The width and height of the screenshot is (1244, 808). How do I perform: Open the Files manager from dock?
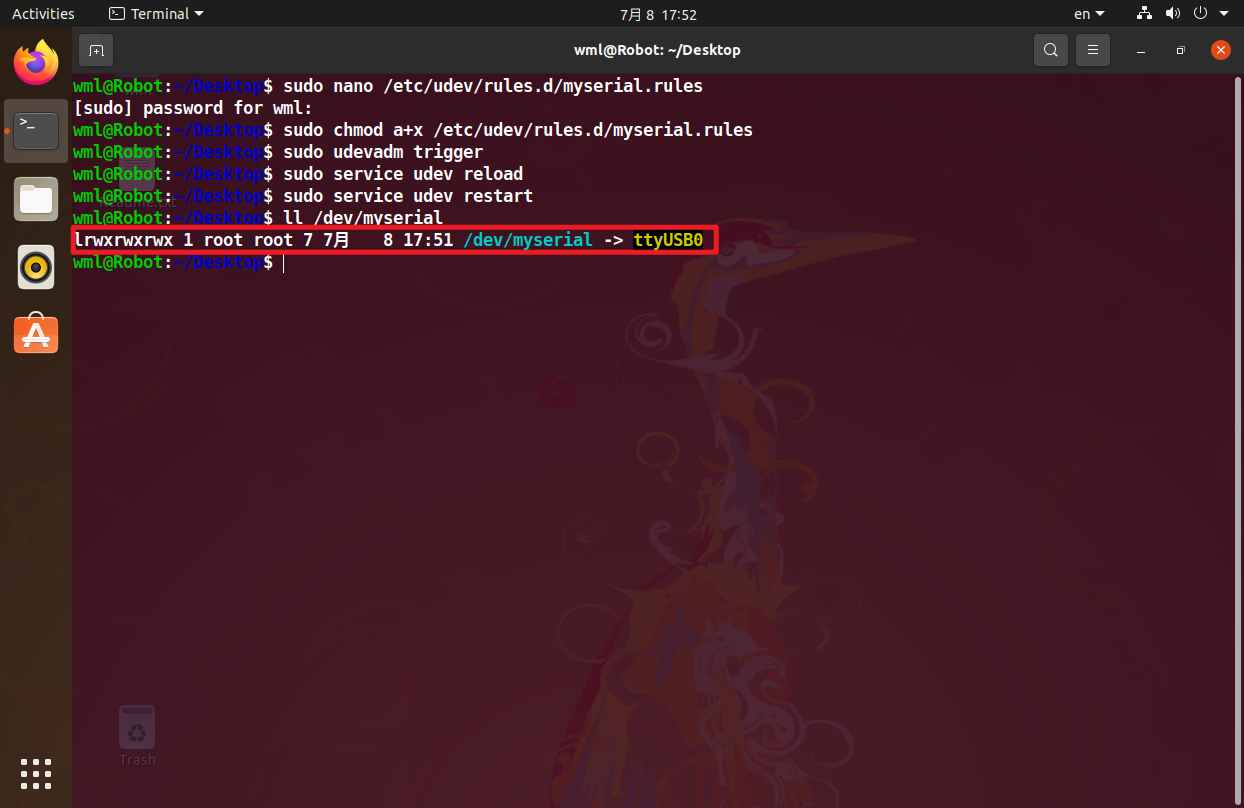coord(36,199)
